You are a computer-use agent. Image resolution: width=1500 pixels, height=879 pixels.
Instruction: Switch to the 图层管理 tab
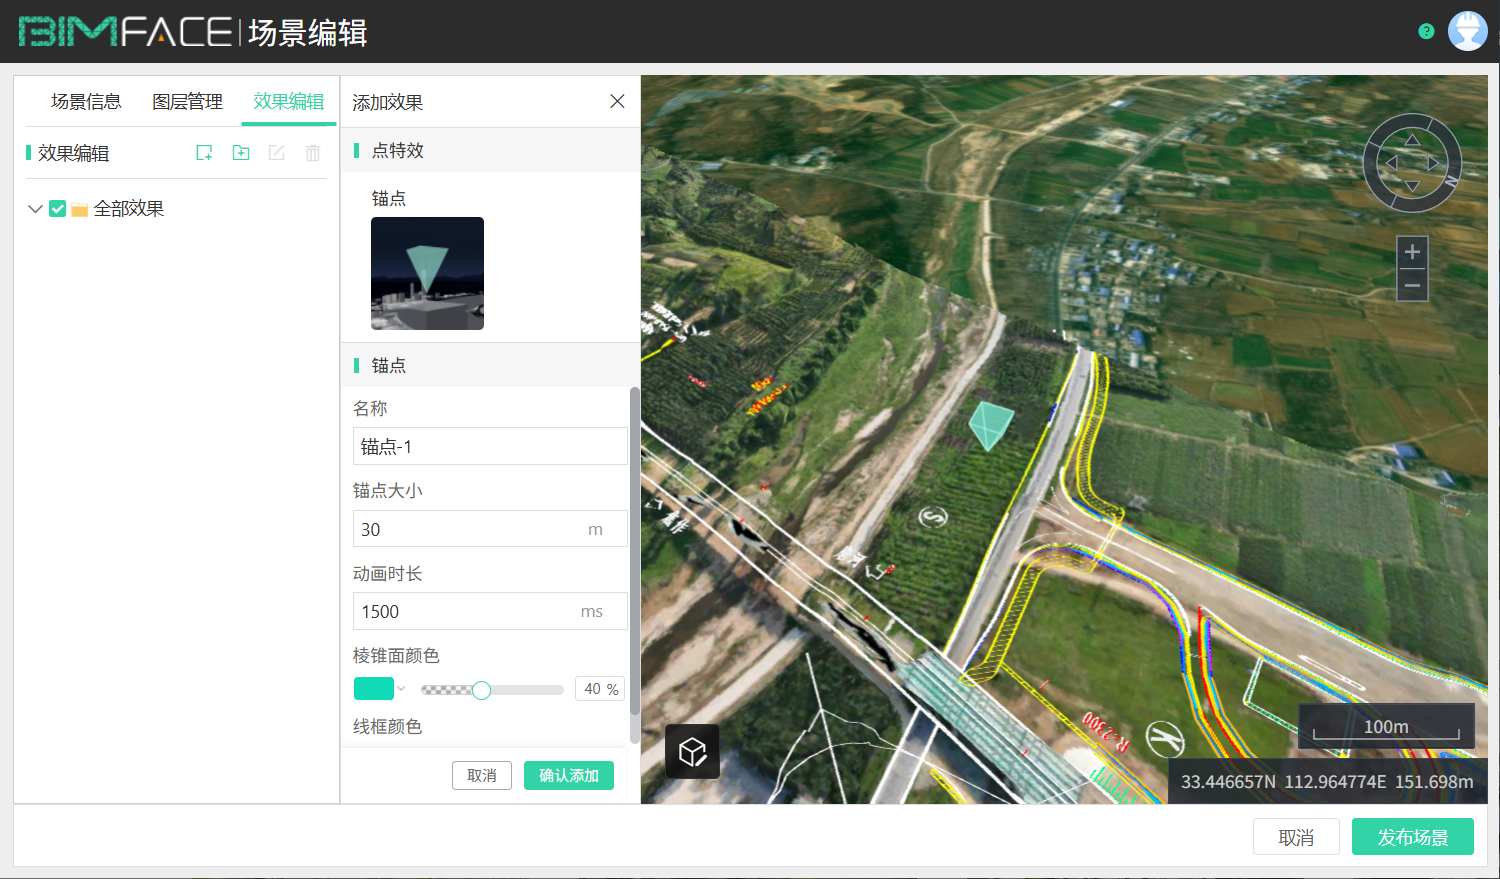(x=187, y=102)
